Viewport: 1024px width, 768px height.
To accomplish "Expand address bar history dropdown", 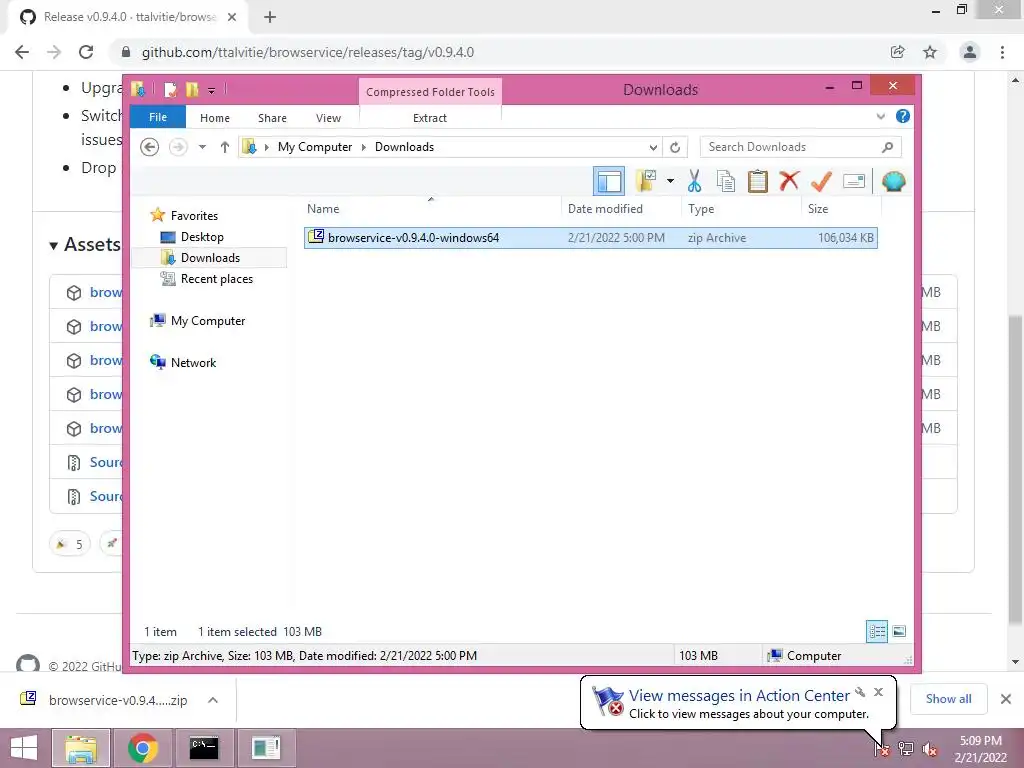I will tap(653, 147).
